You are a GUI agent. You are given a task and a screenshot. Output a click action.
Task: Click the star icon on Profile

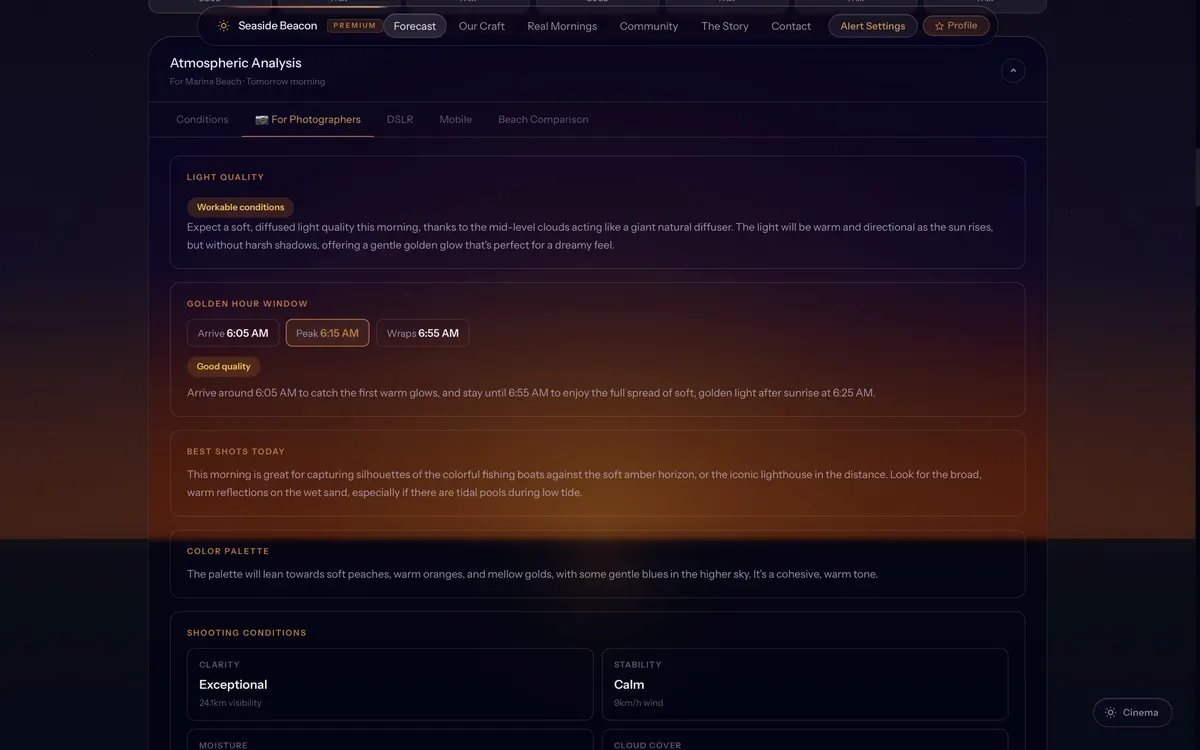939,26
